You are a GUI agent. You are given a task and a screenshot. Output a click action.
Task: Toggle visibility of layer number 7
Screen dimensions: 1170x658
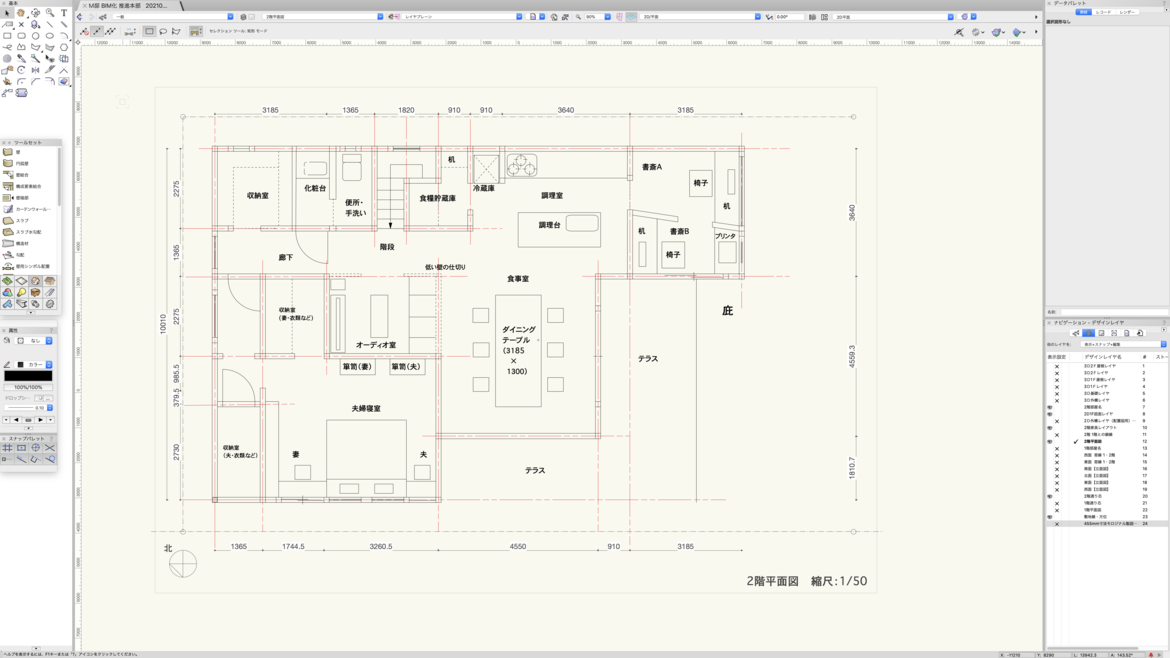(x=1050, y=407)
